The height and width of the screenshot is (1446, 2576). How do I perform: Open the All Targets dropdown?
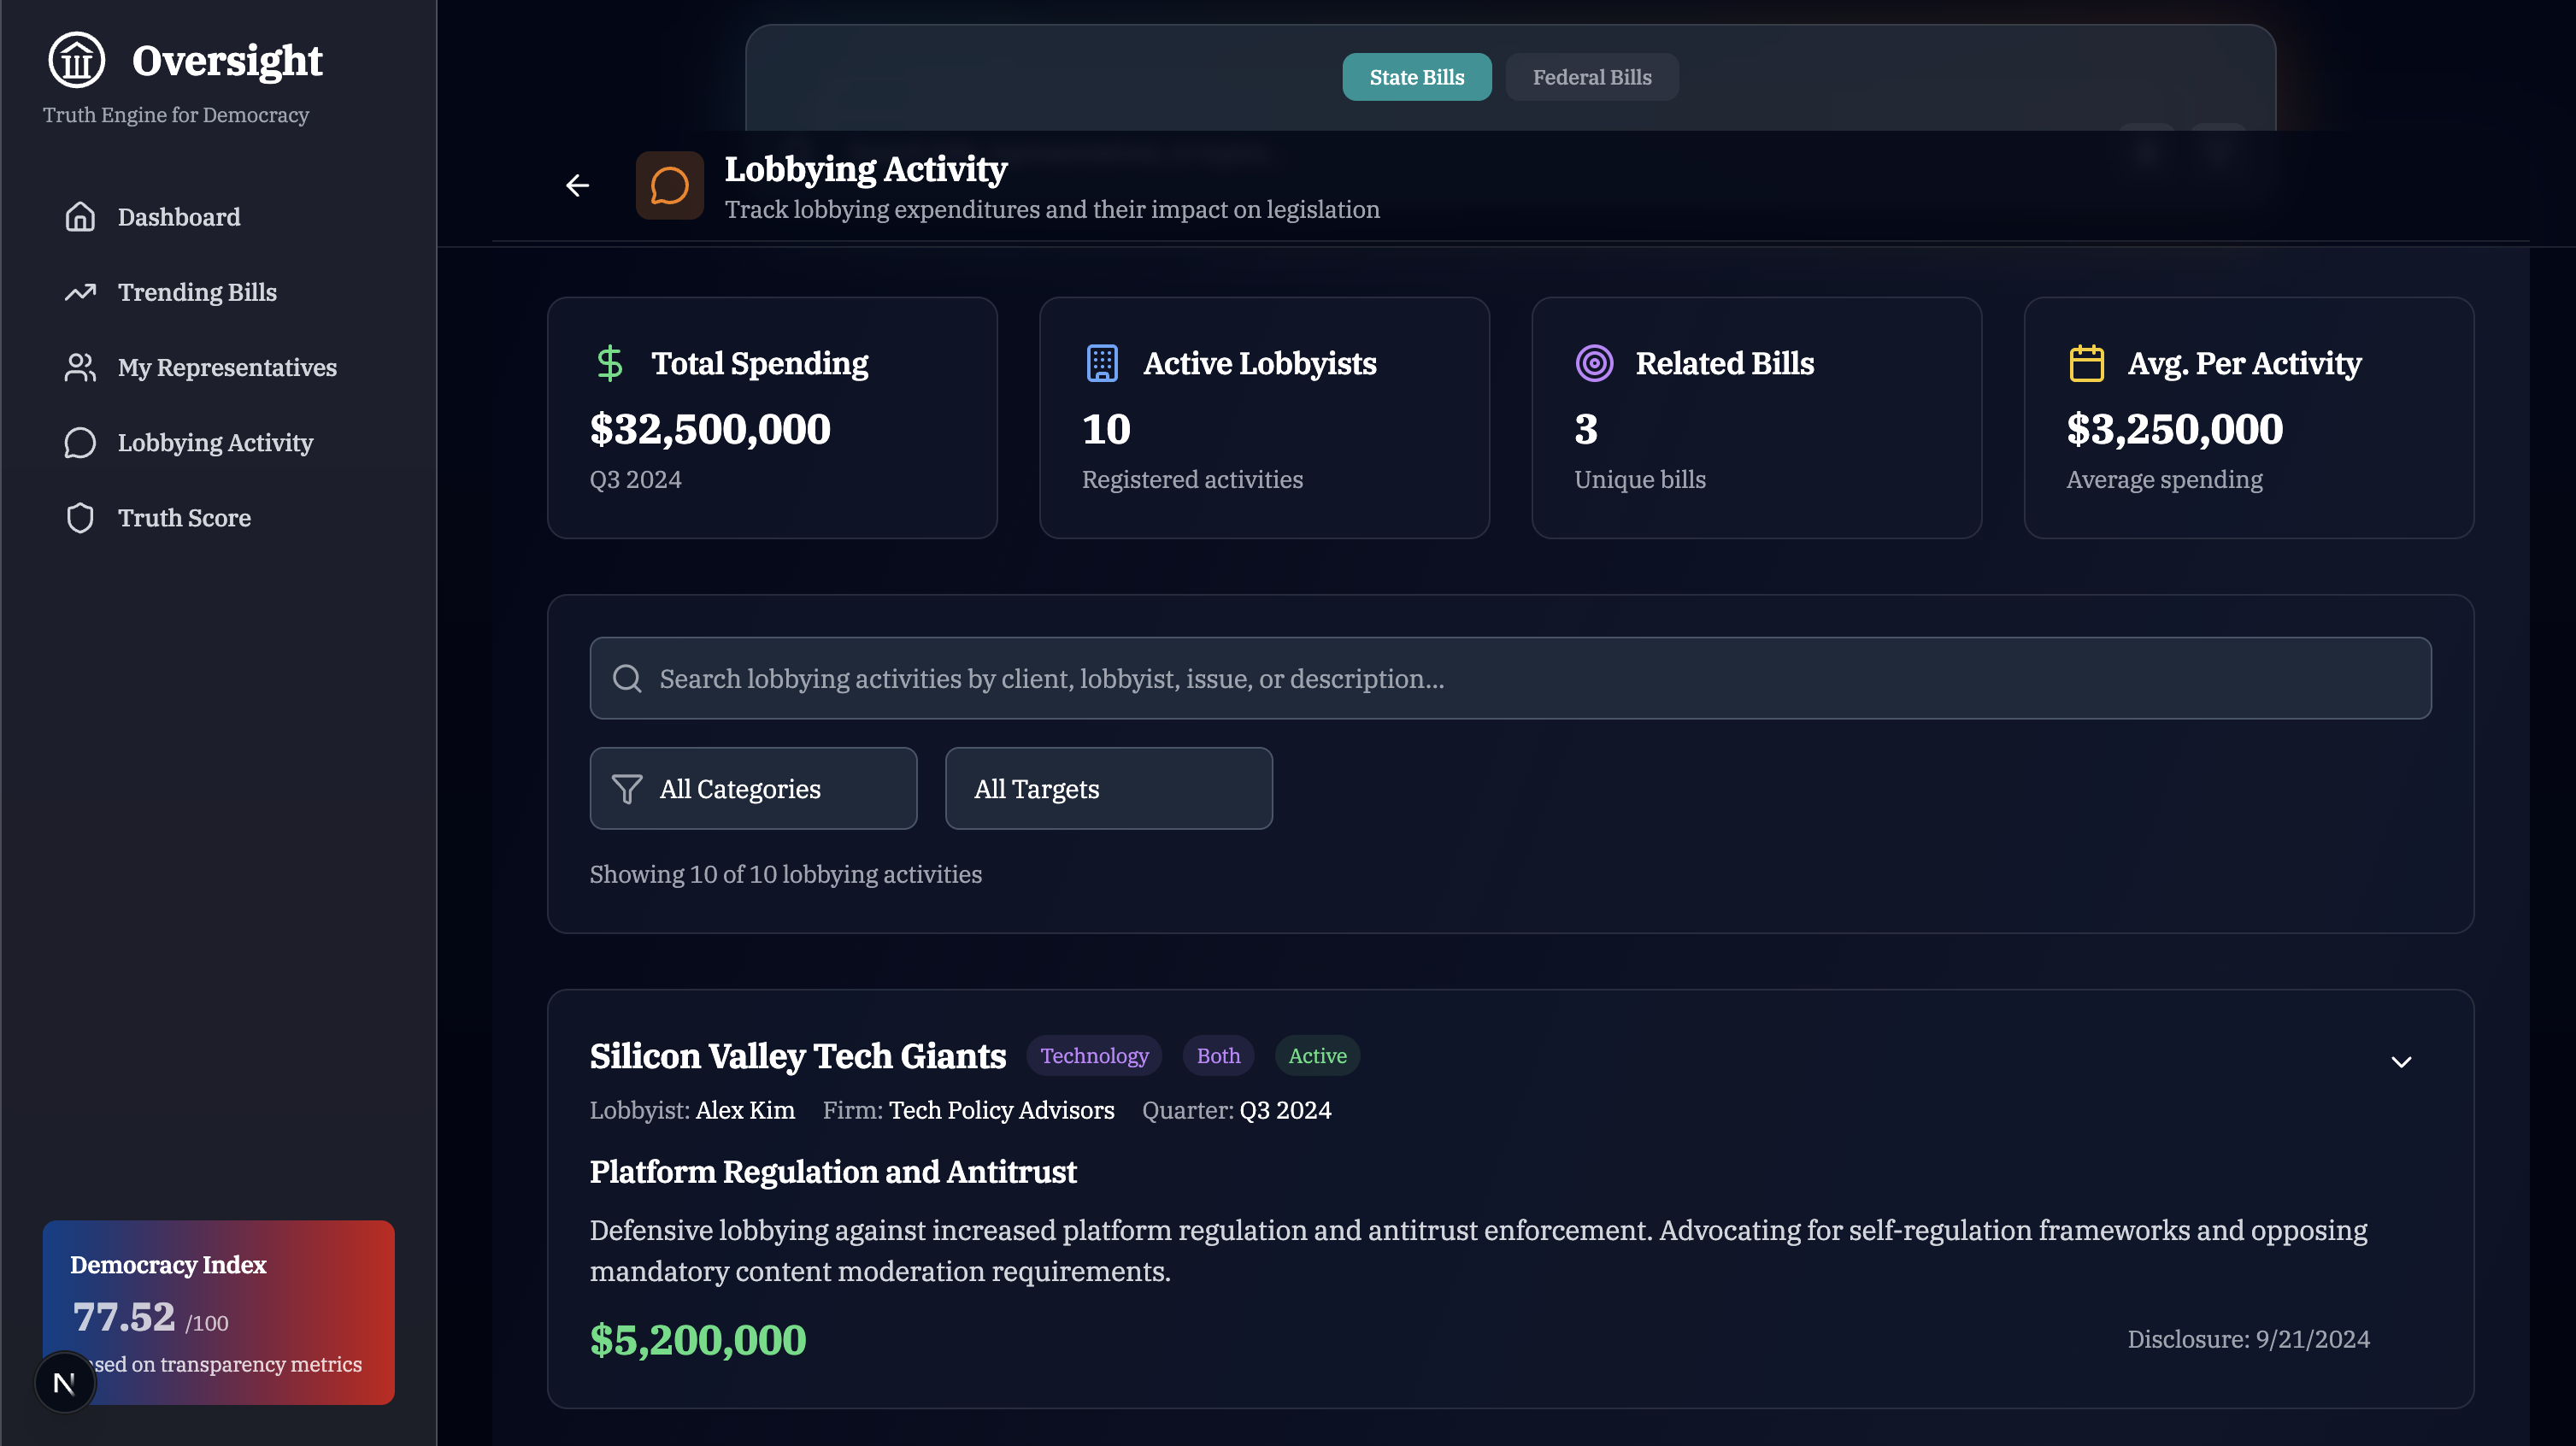[x=1108, y=788]
